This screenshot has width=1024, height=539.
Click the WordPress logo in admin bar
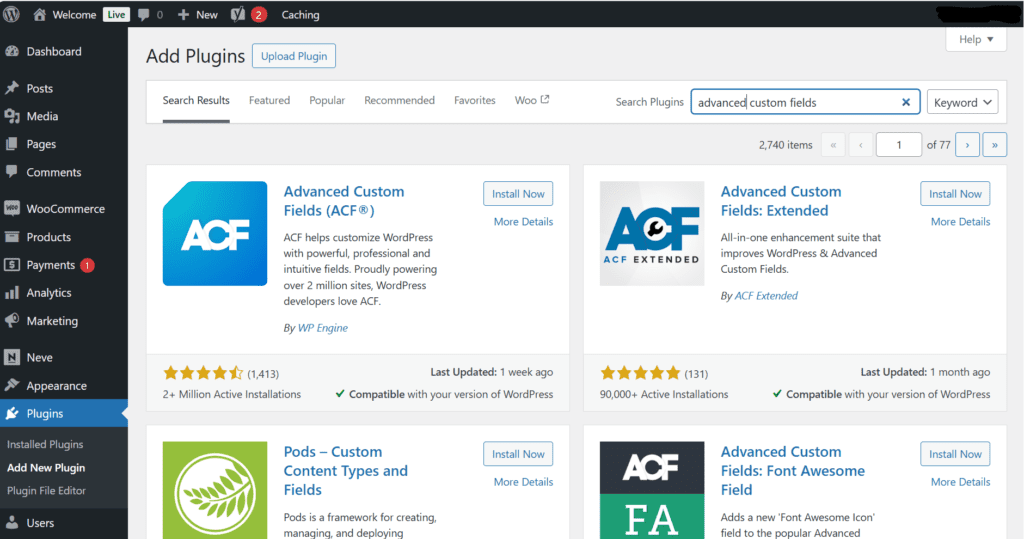click(11, 14)
